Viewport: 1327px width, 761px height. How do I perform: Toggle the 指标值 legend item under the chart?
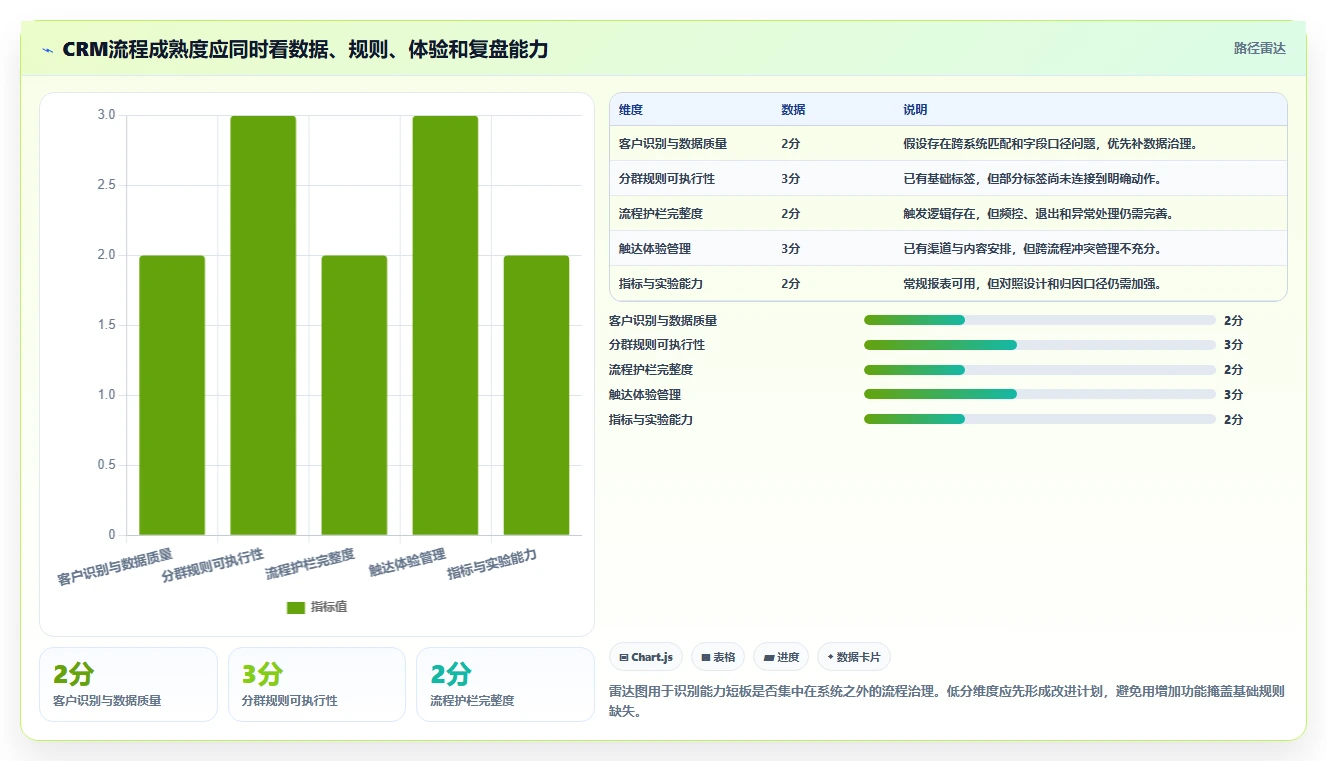pos(317,607)
